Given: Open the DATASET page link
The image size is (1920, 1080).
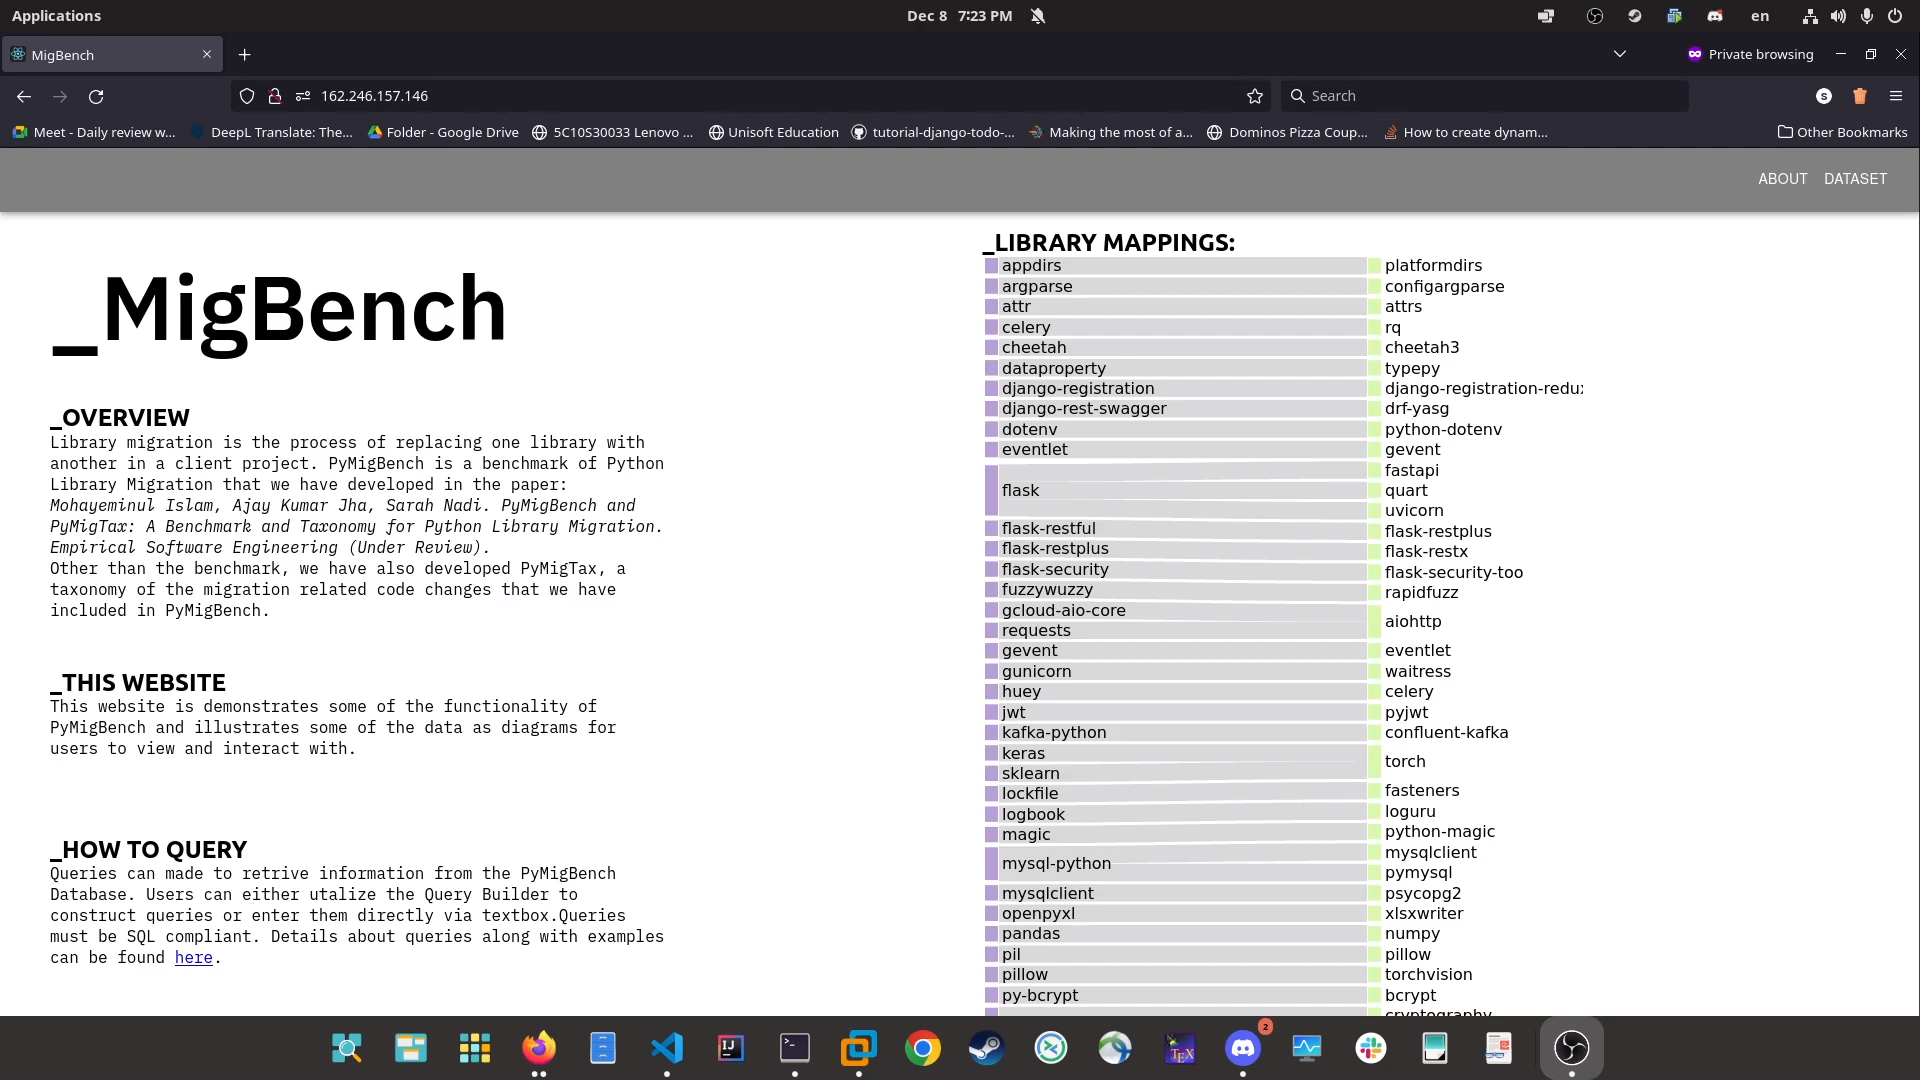Looking at the screenshot, I should (1855, 179).
